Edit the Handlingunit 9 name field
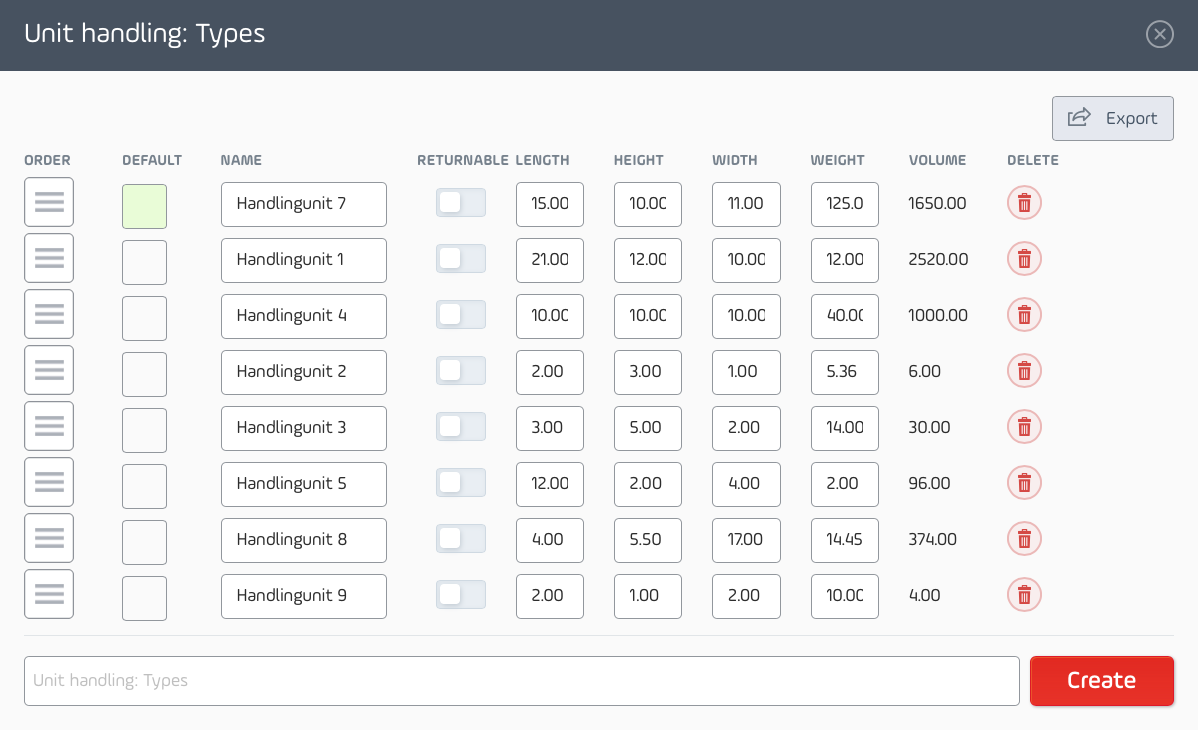The width and height of the screenshot is (1198, 730). [x=304, y=596]
